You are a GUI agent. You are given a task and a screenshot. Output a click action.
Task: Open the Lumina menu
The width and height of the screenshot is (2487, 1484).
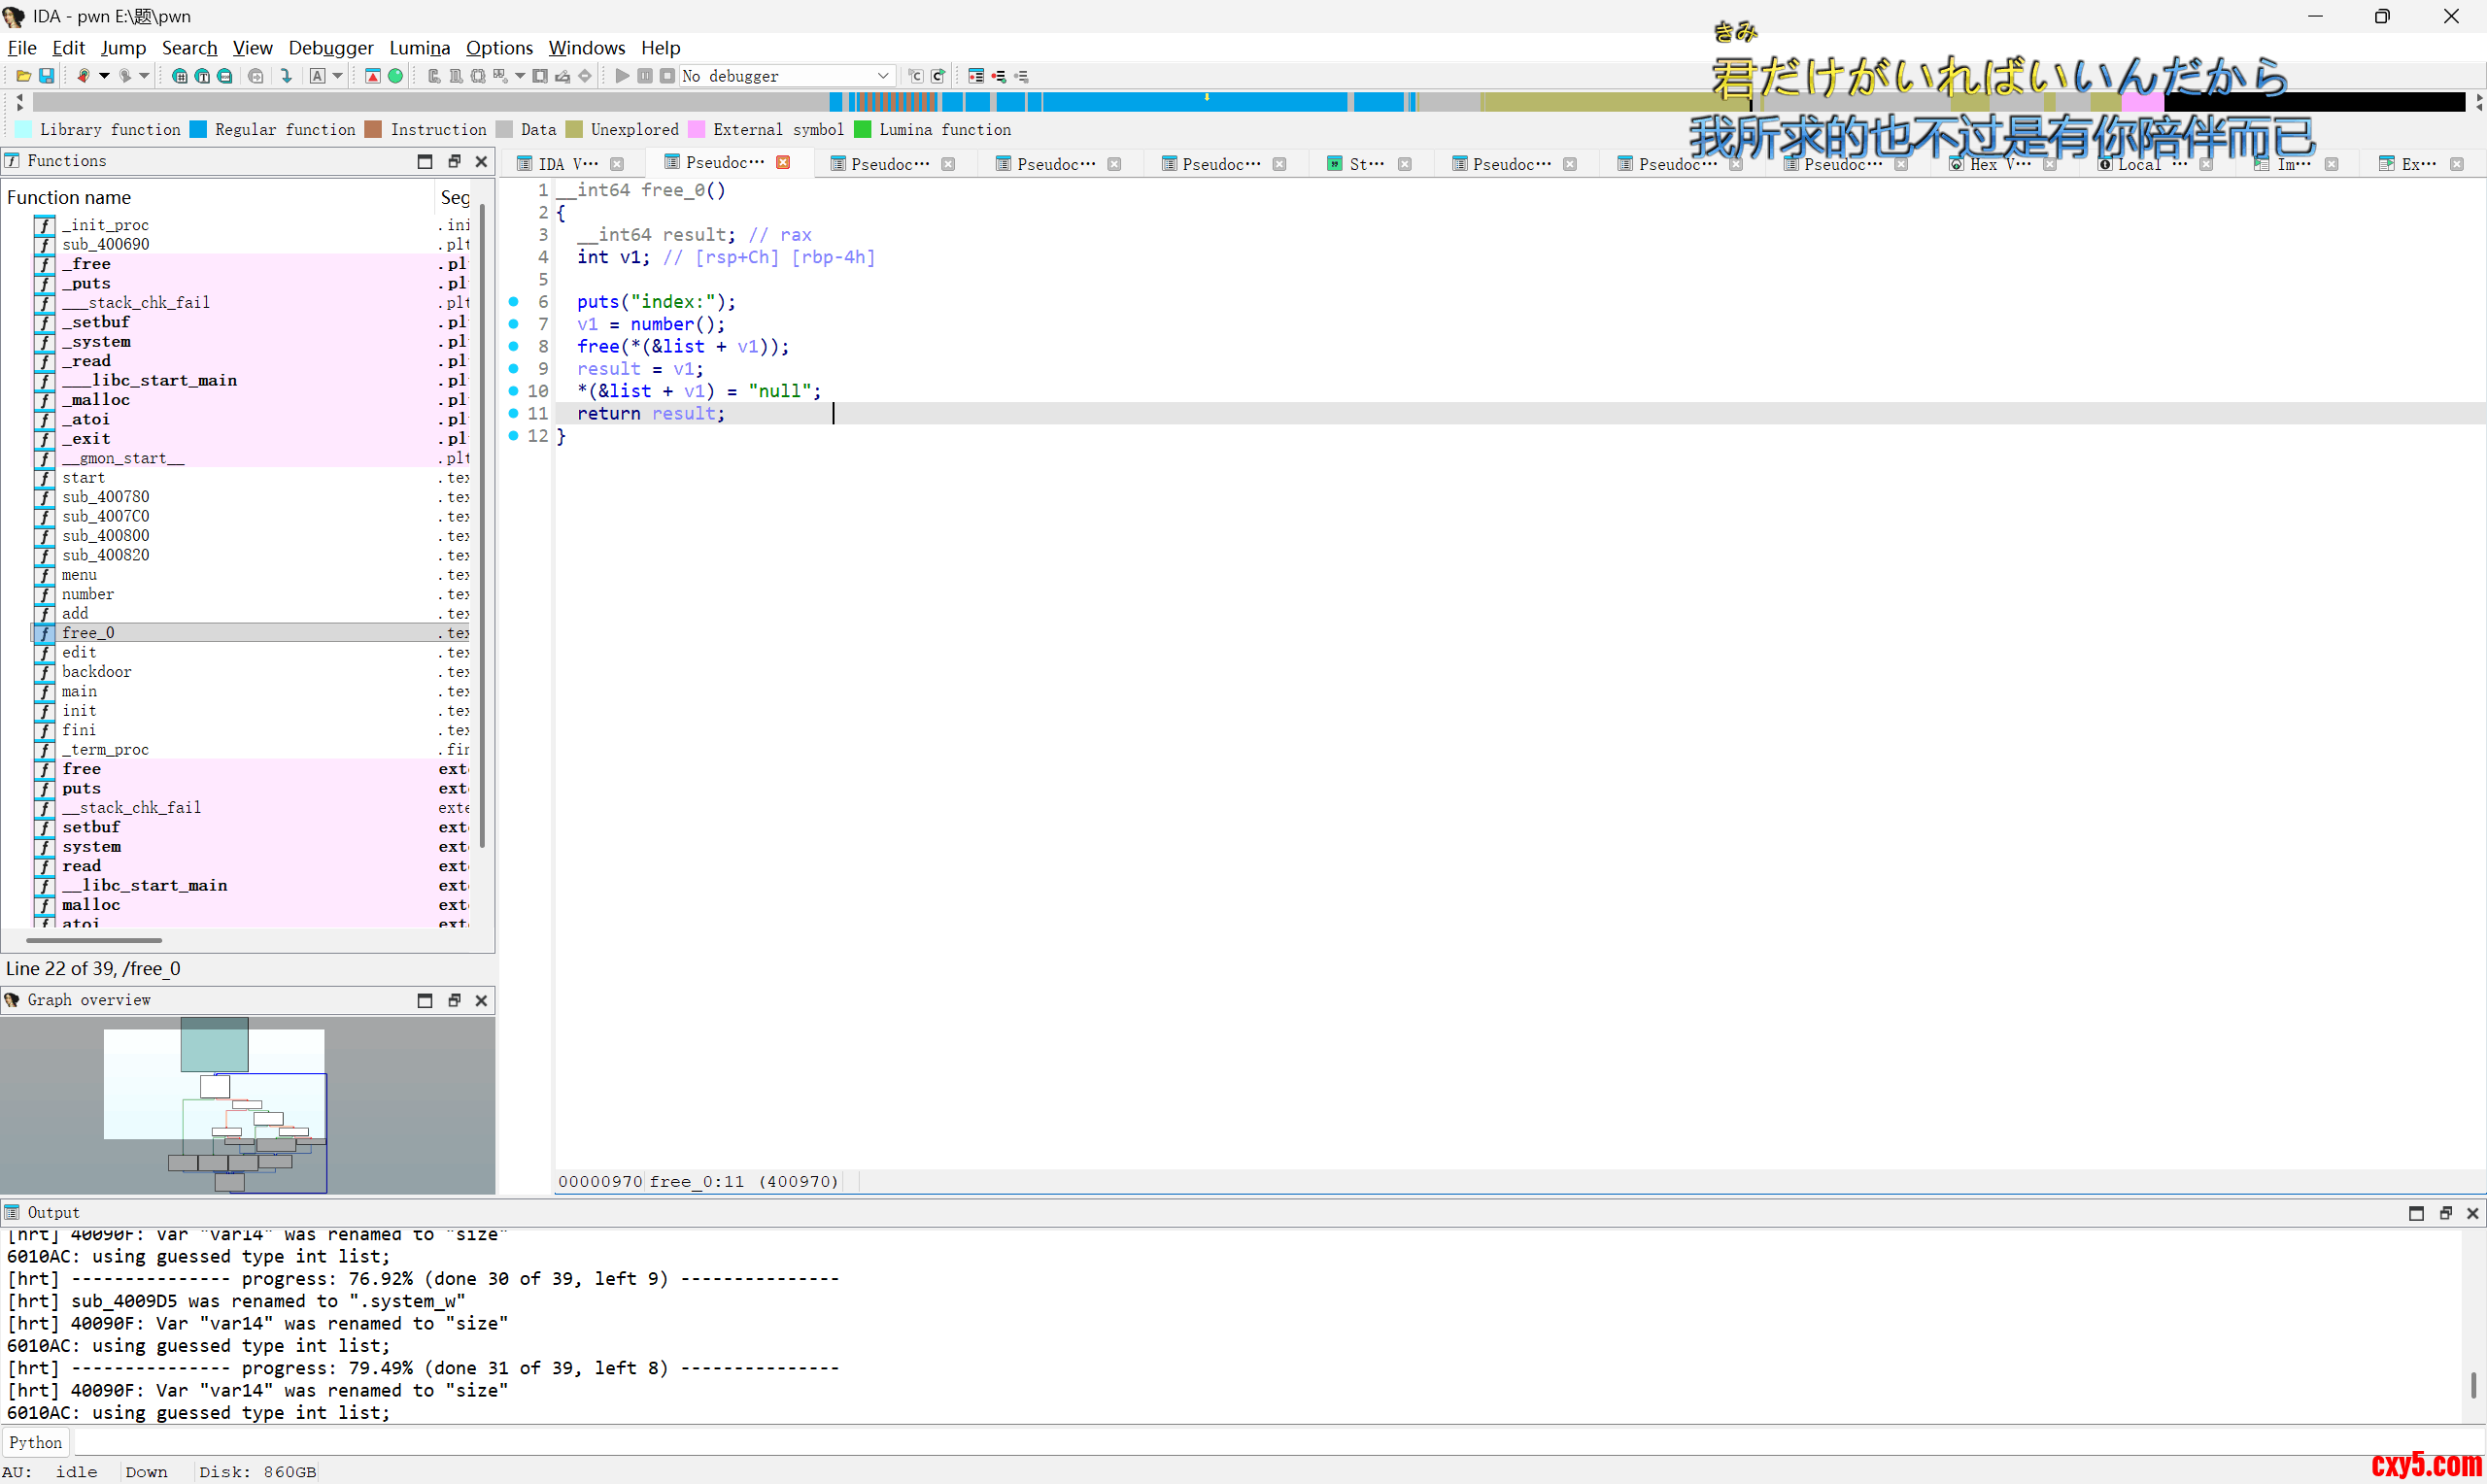click(419, 47)
